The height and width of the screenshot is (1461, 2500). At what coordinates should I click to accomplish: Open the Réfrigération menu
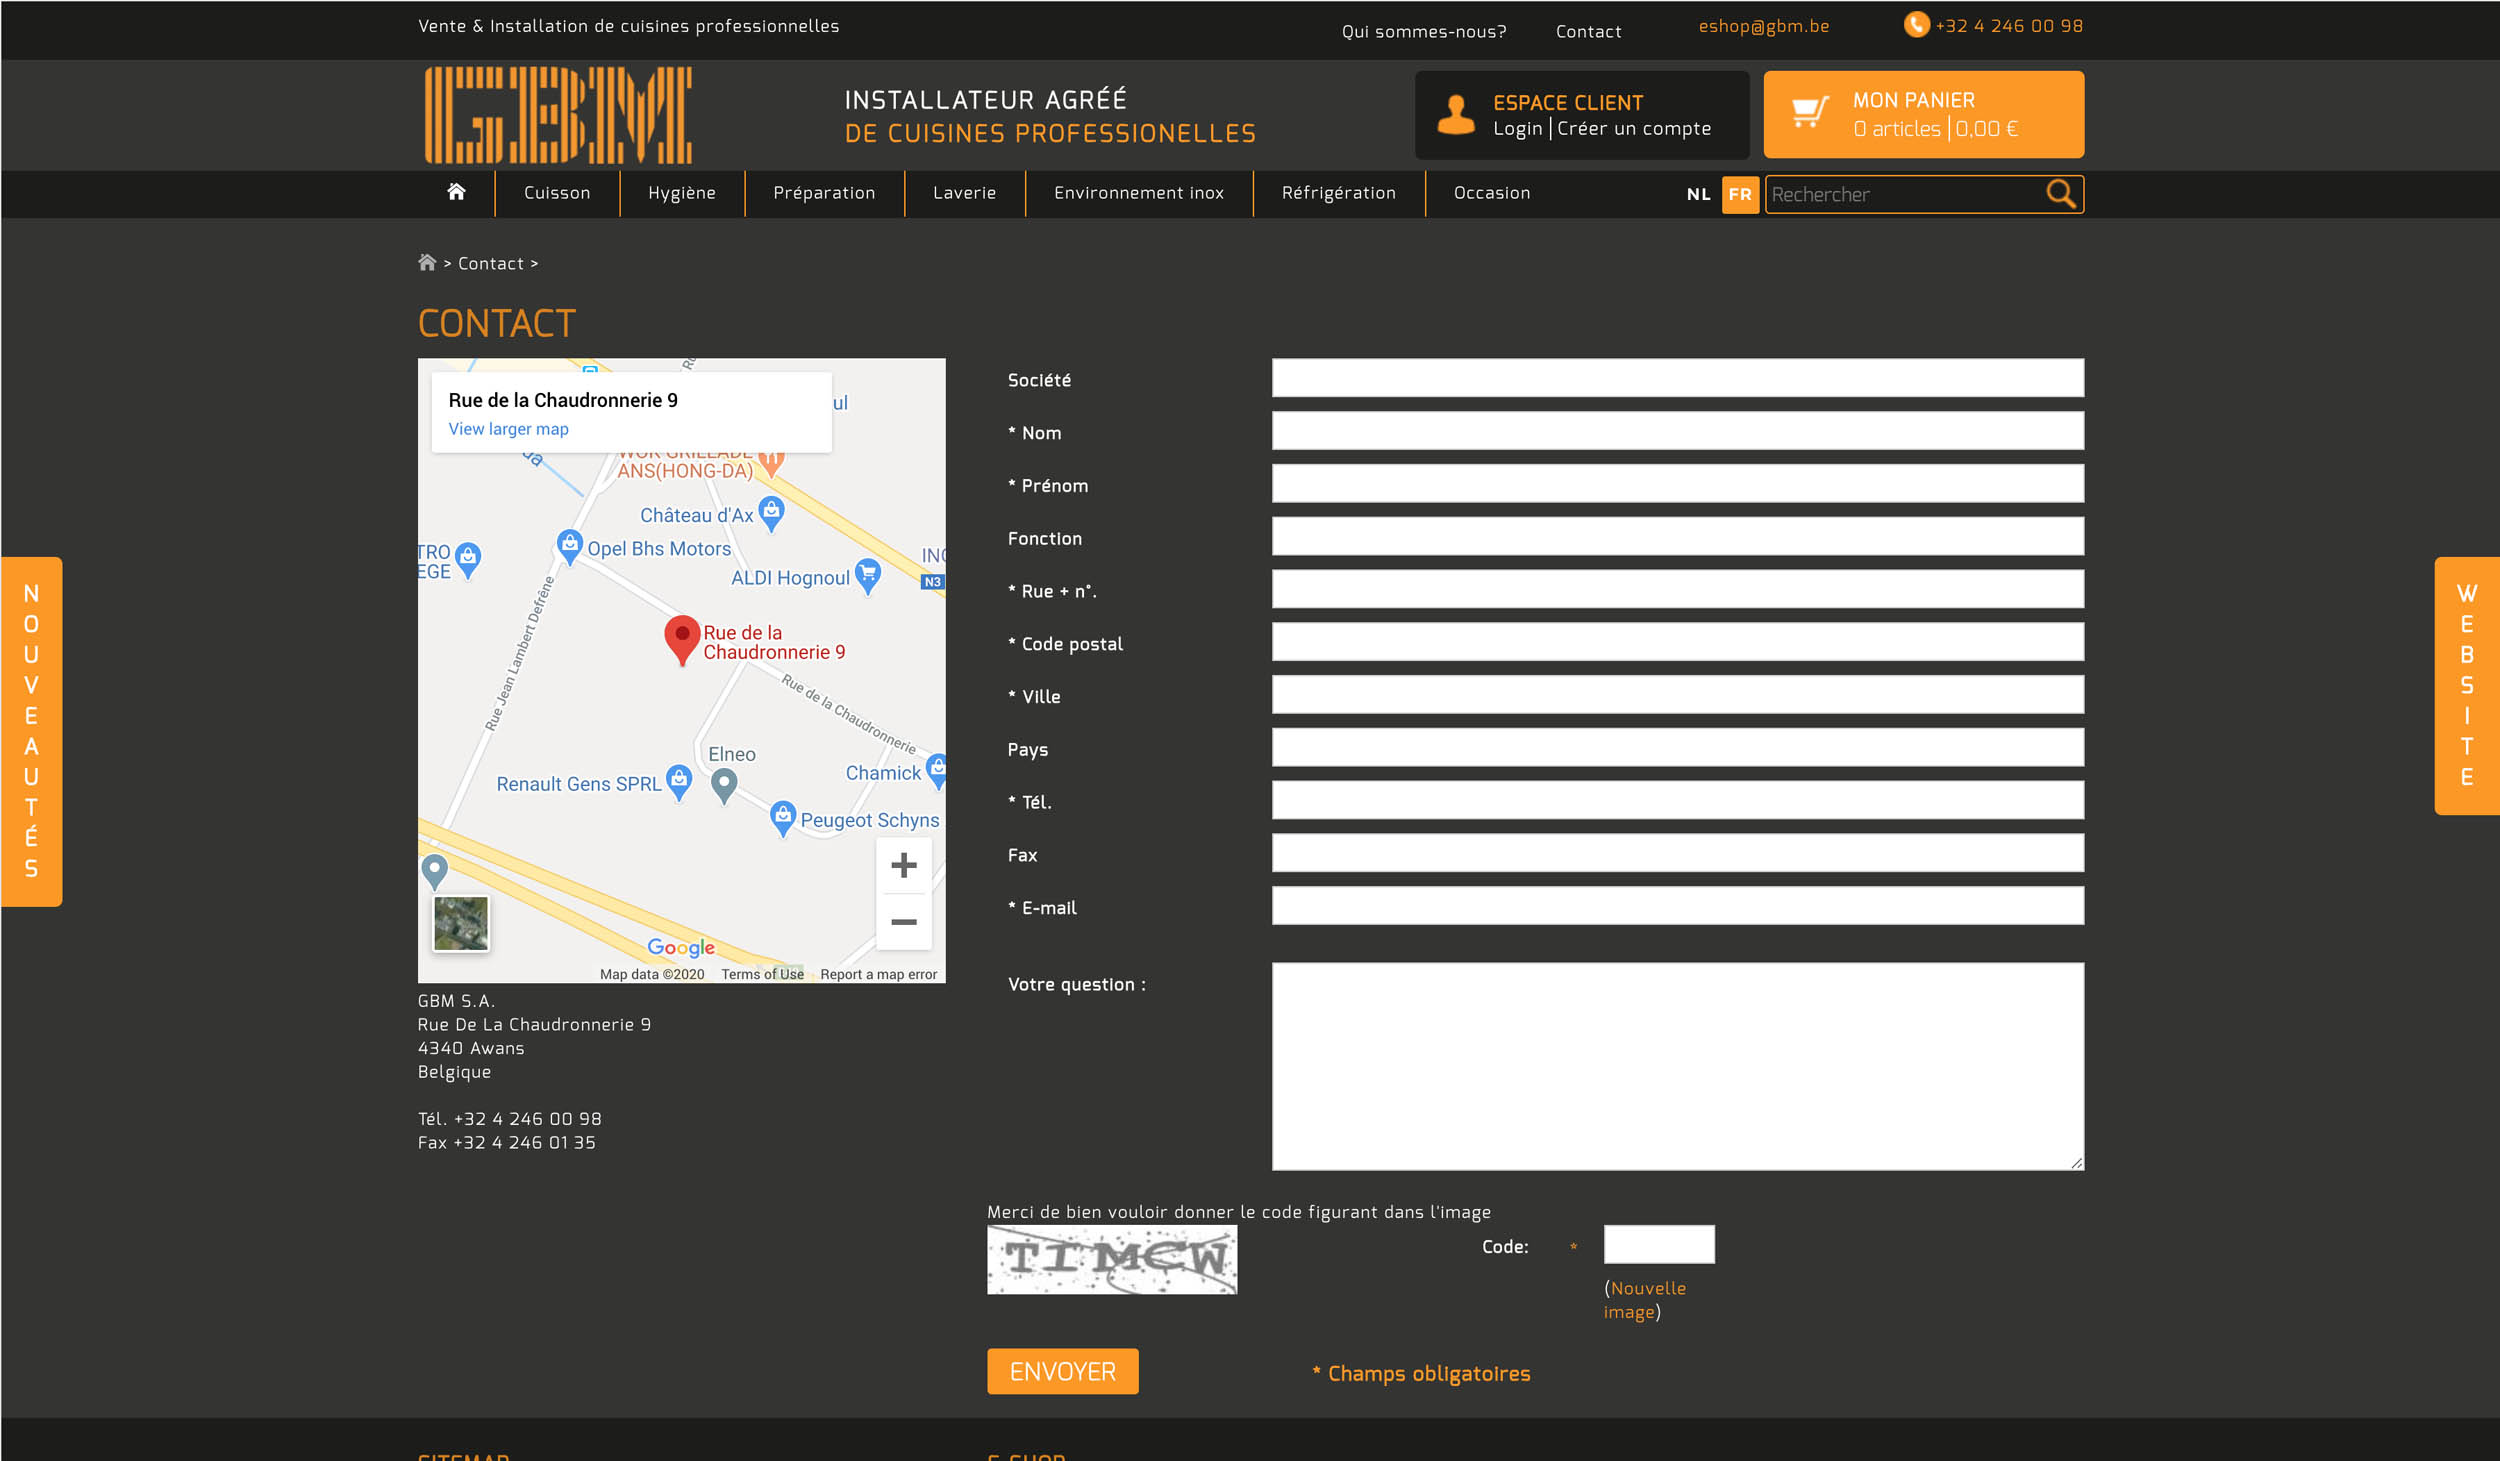pyautogui.click(x=1338, y=193)
